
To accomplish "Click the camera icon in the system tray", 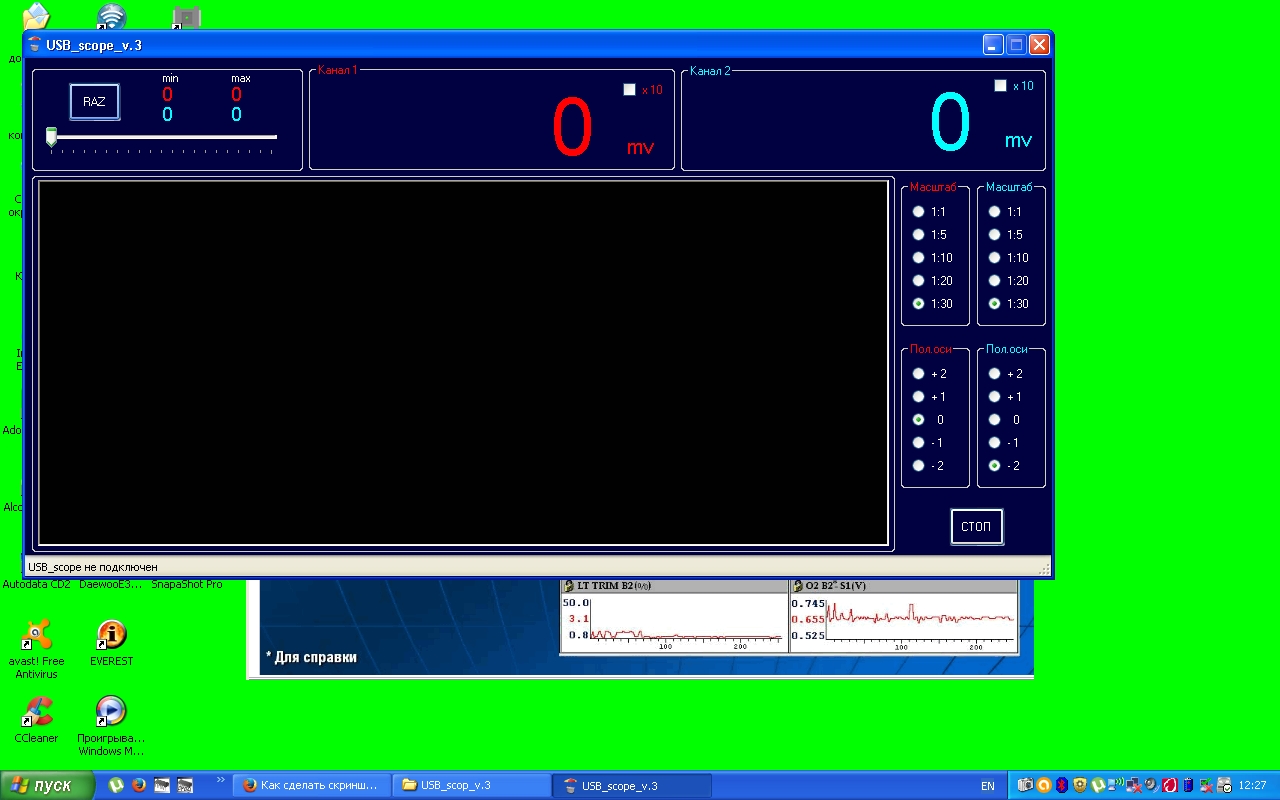I will coord(1026,785).
